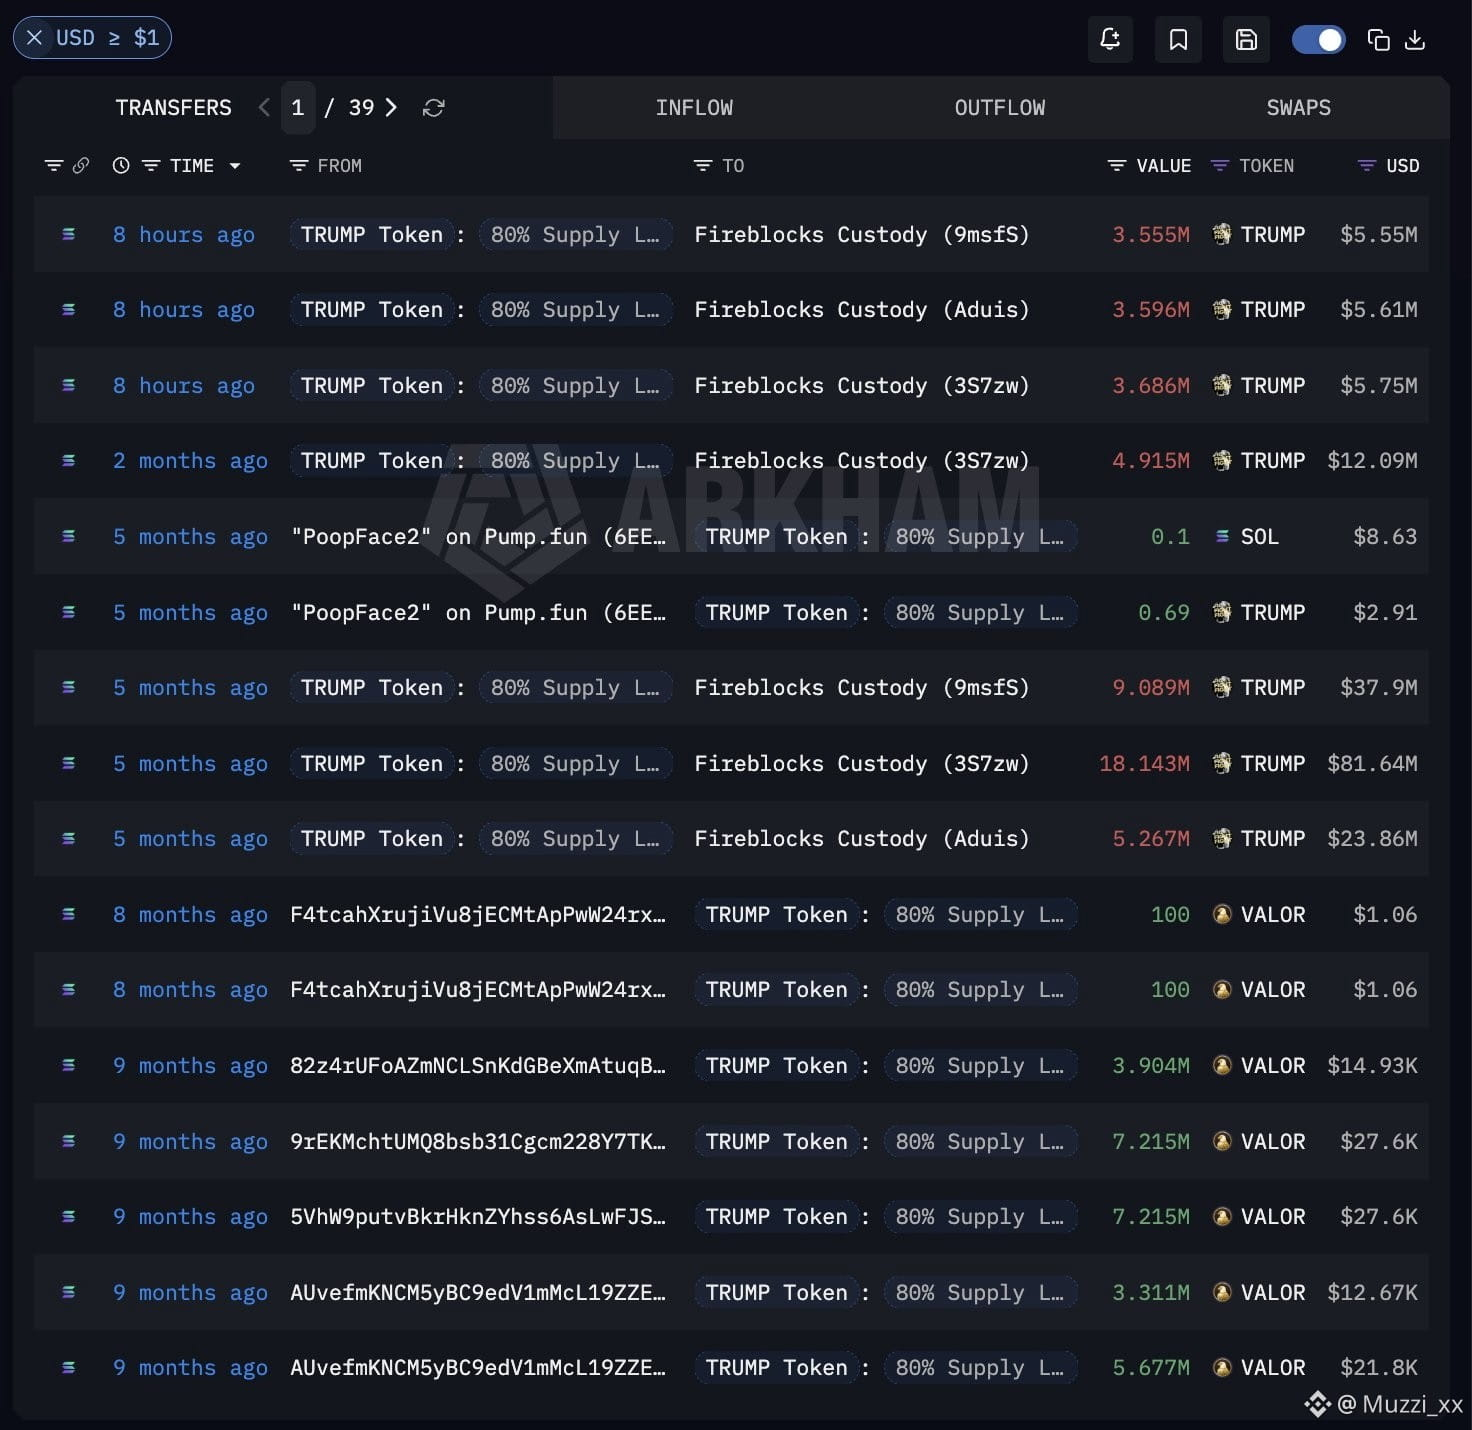
Task: Open the transaction icon for the $81.64M row
Action: coord(69,763)
